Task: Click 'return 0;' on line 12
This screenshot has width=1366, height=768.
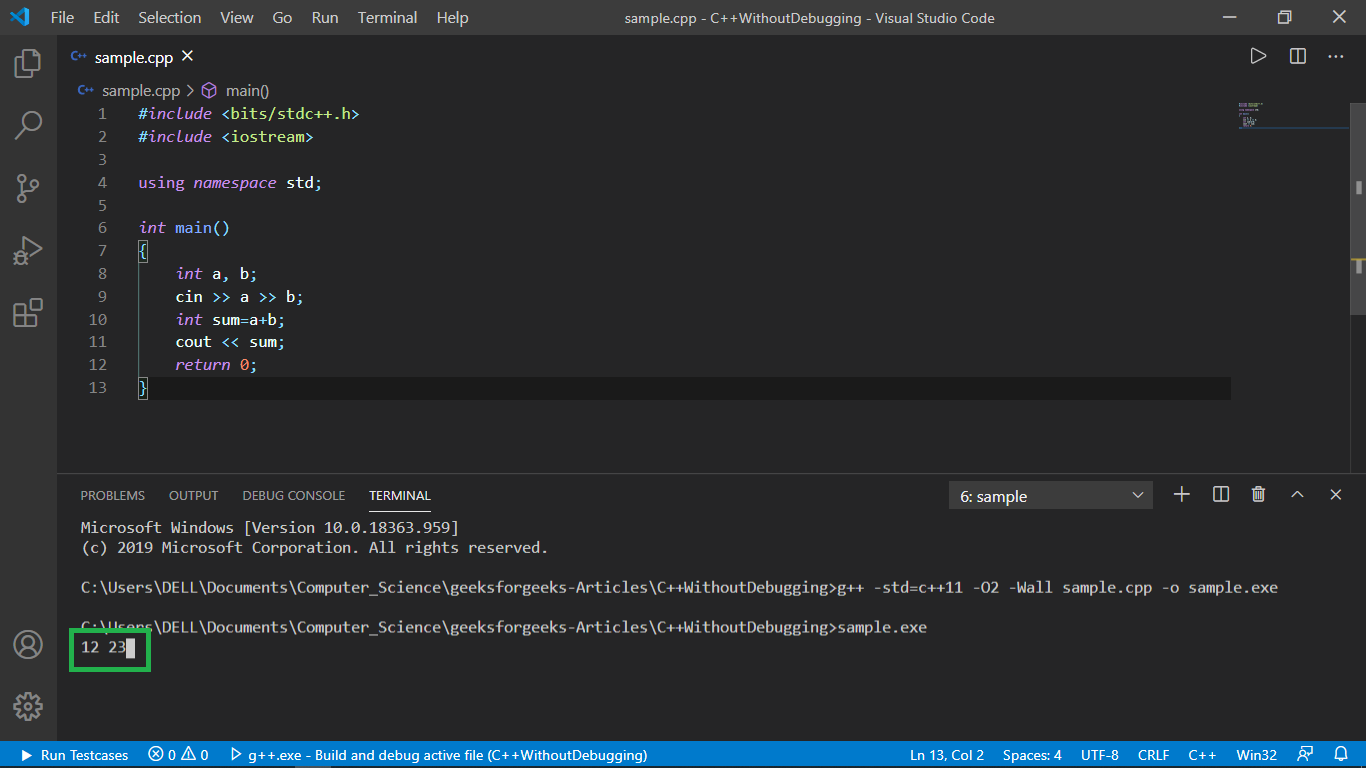Action: 216,365
